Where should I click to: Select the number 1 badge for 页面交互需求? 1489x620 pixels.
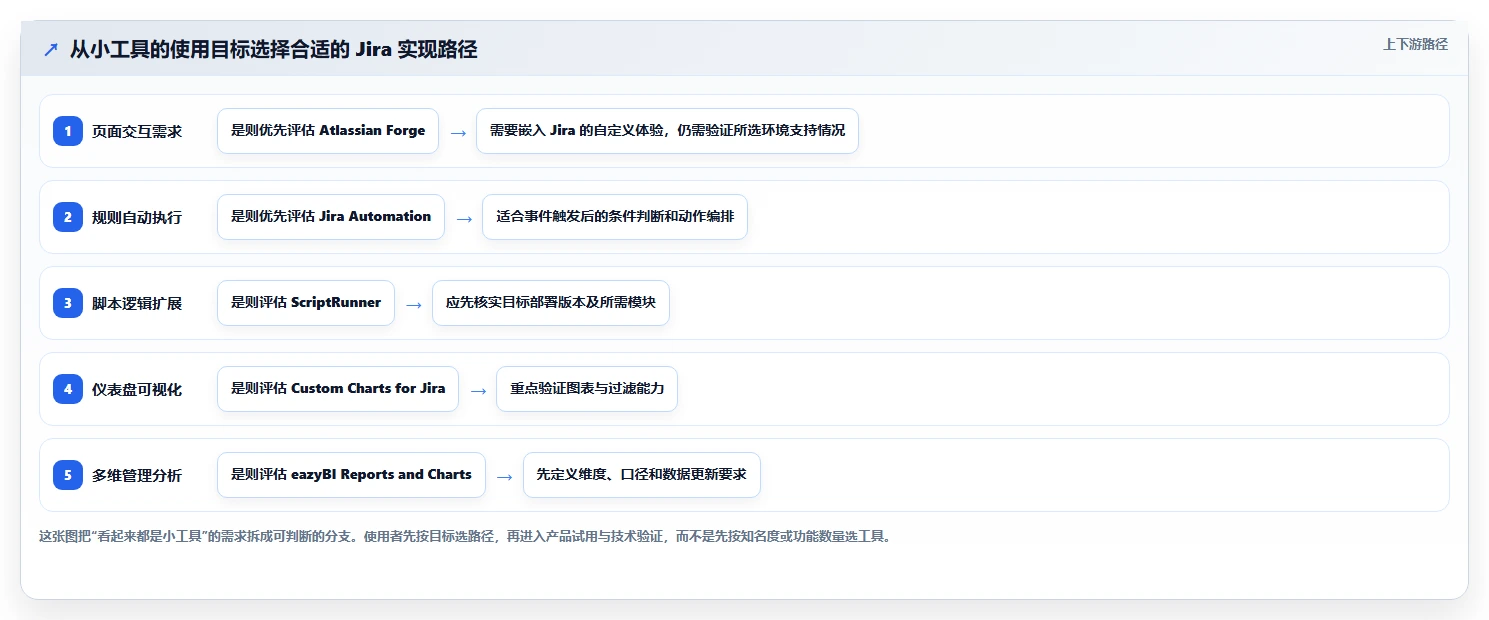68,130
